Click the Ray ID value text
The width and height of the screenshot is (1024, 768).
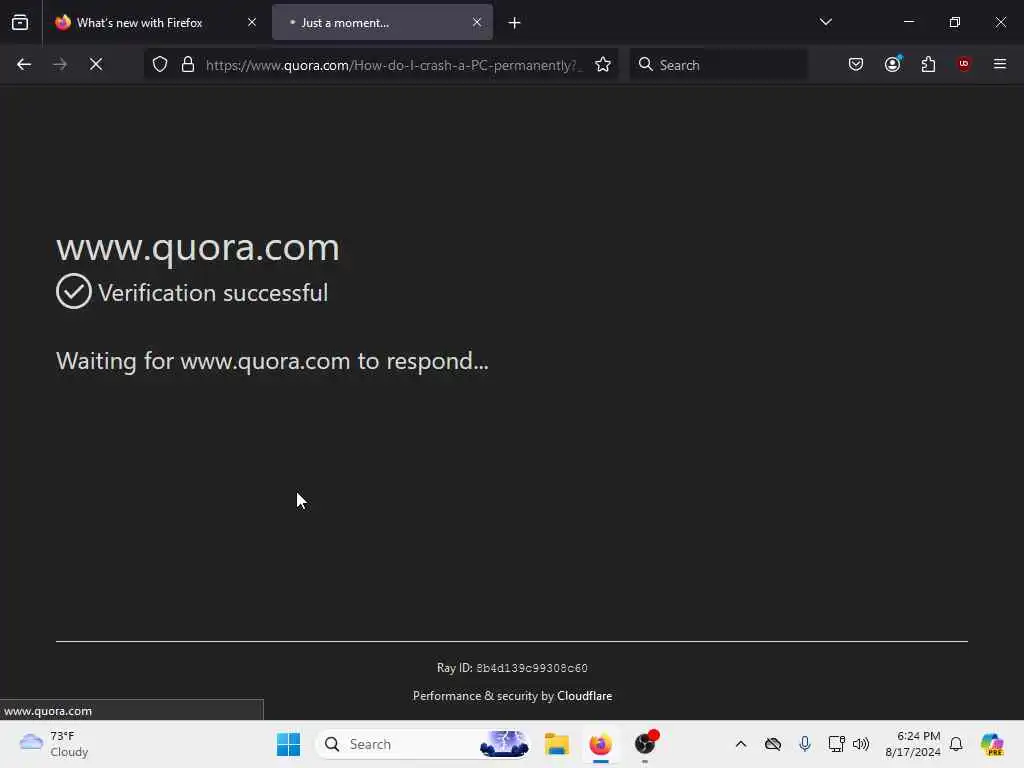[x=532, y=668]
